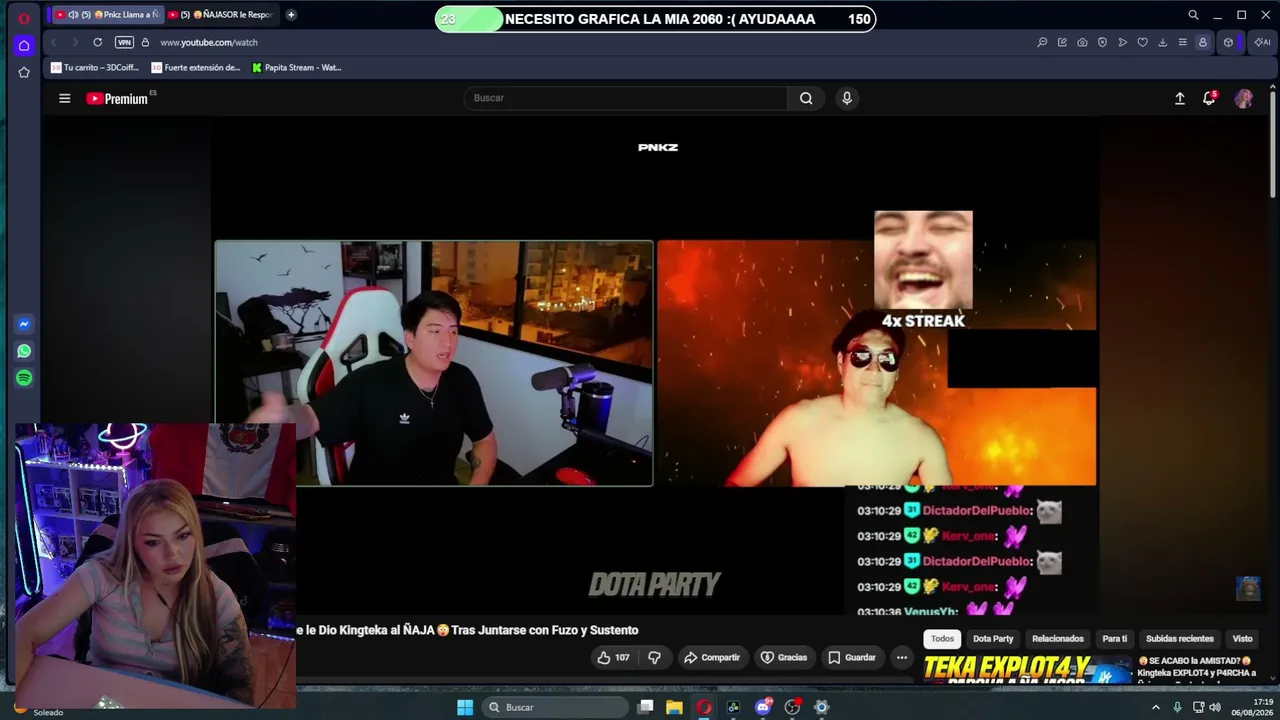Open YouTube notifications bell
The image size is (1280, 720).
pyautogui.click(x=1209, y=98)
